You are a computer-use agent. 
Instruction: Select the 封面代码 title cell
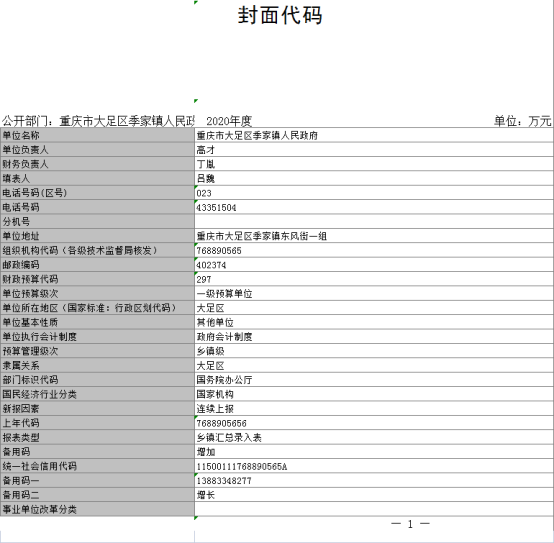pos(279,16)
